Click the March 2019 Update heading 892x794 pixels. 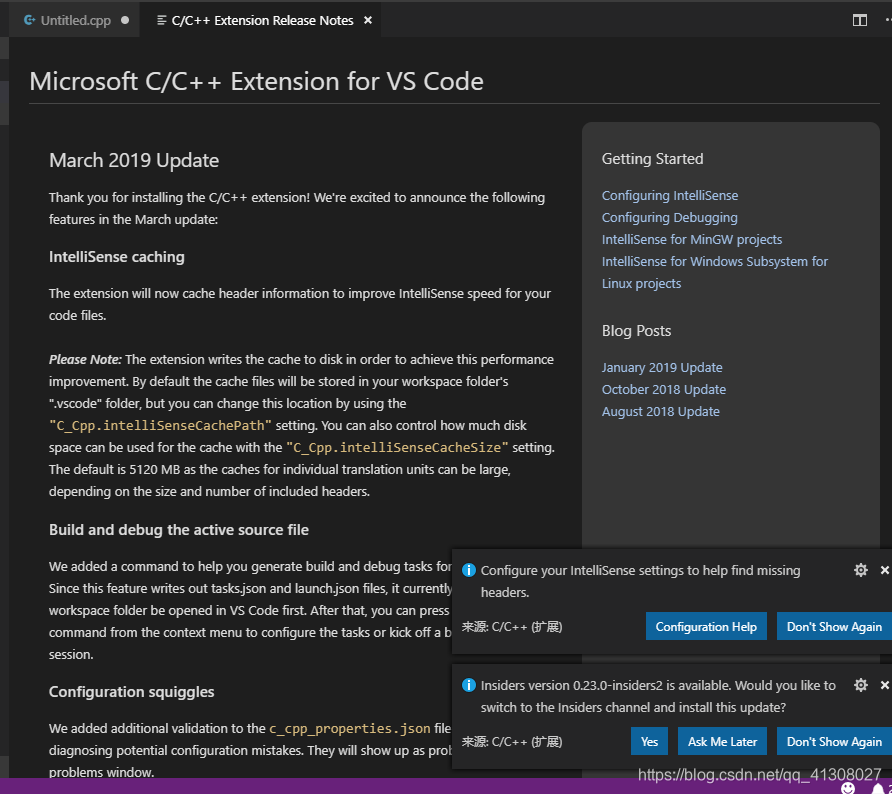point(134,160)
